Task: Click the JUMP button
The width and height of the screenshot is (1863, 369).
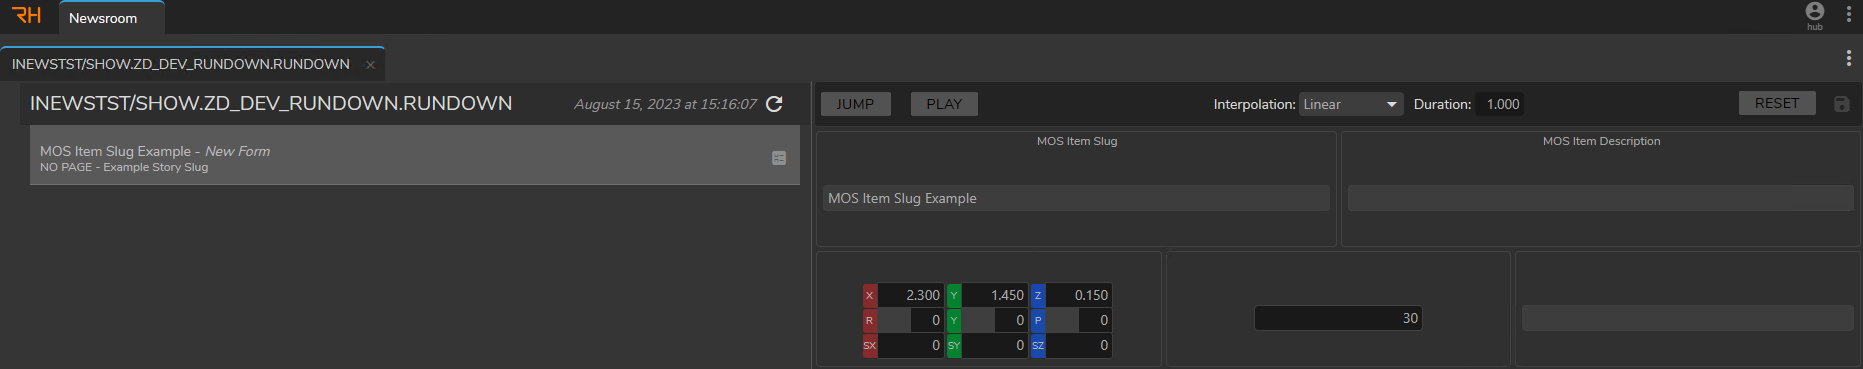Action: point(855,104)
